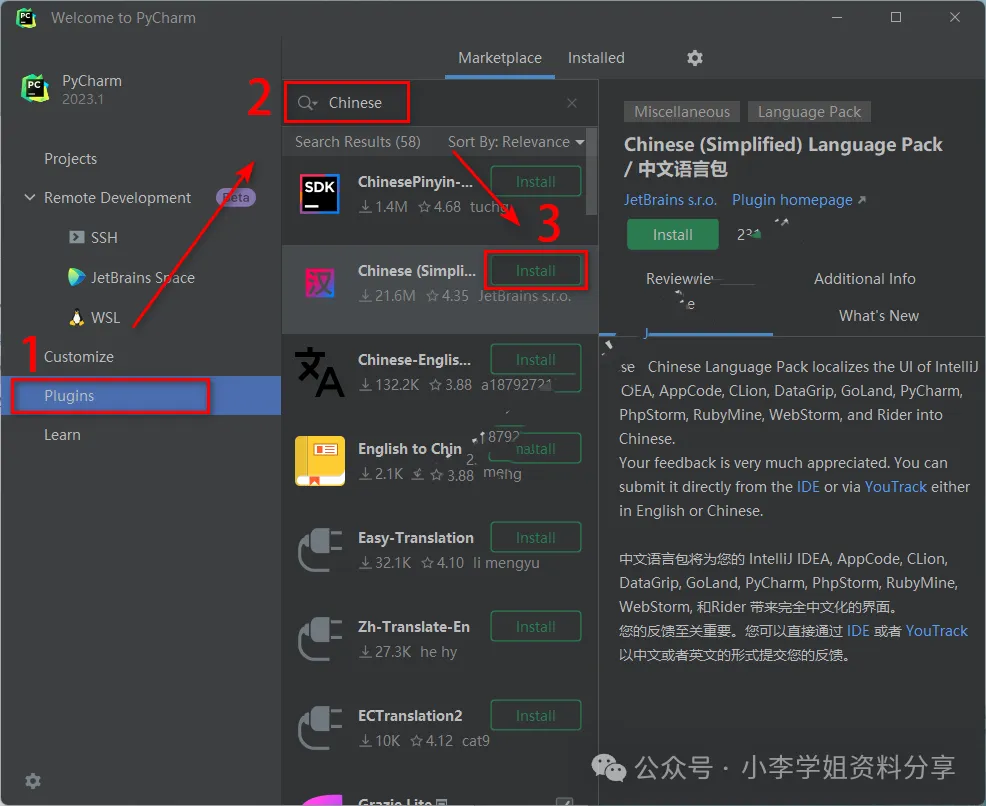986x806 pixels.
Task: Open JetBrains Space icon
Action: (x=76, y=277)
